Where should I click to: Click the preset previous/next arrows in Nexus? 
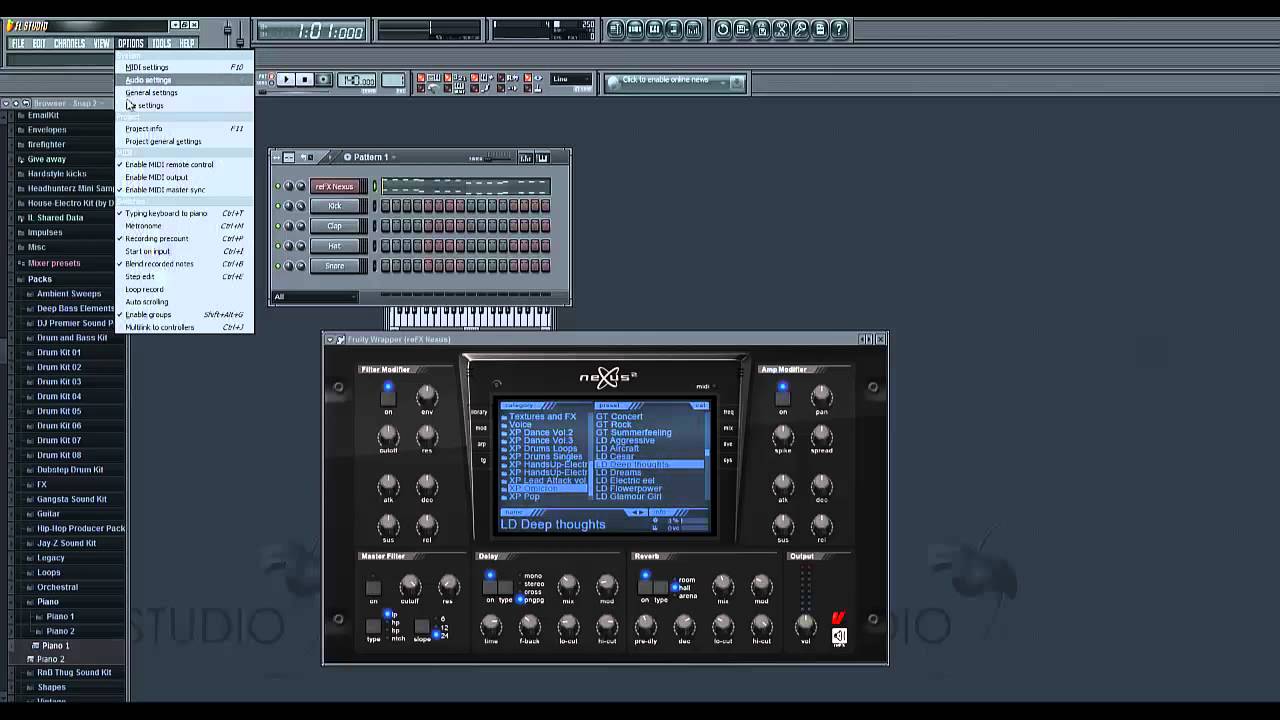(637, 512)
